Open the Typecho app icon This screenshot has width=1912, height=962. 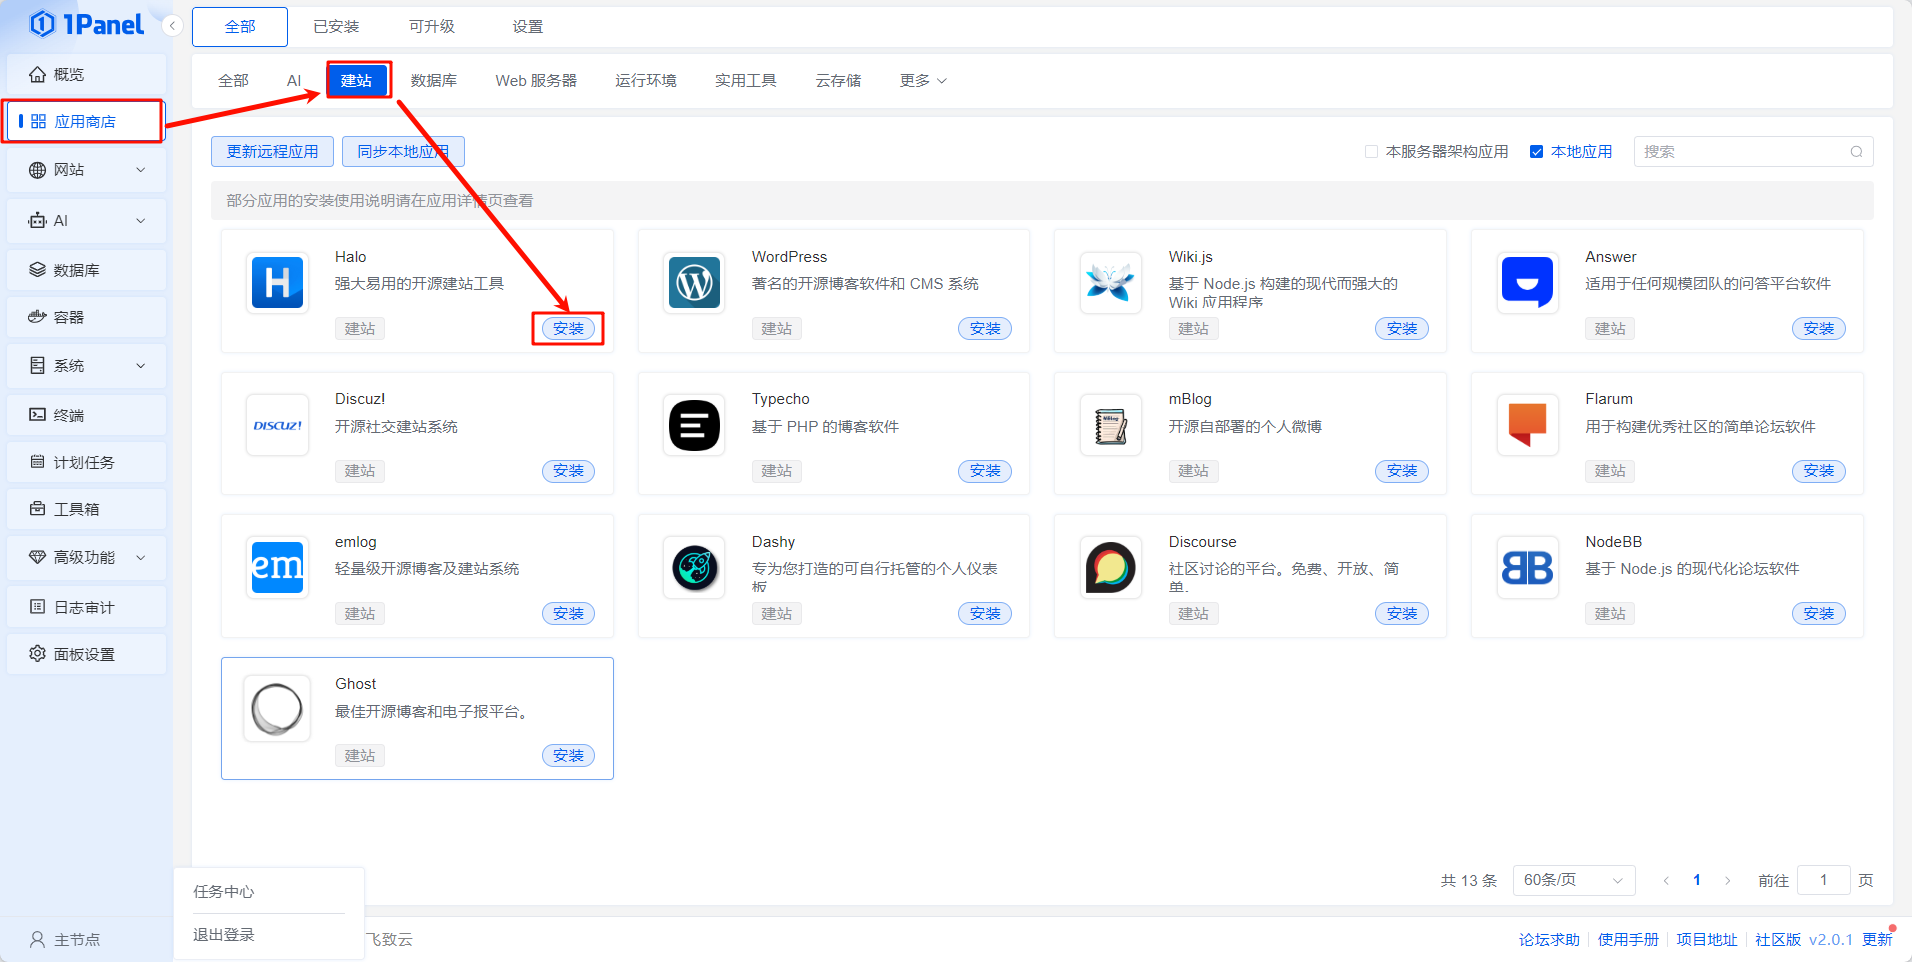coord(694,425)
